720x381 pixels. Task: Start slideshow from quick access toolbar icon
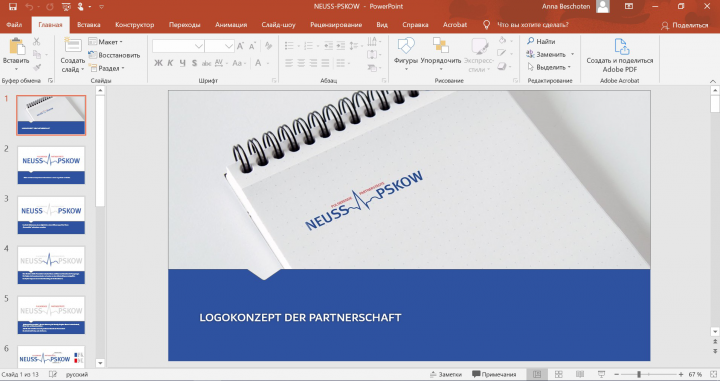(x=66, y=6)
